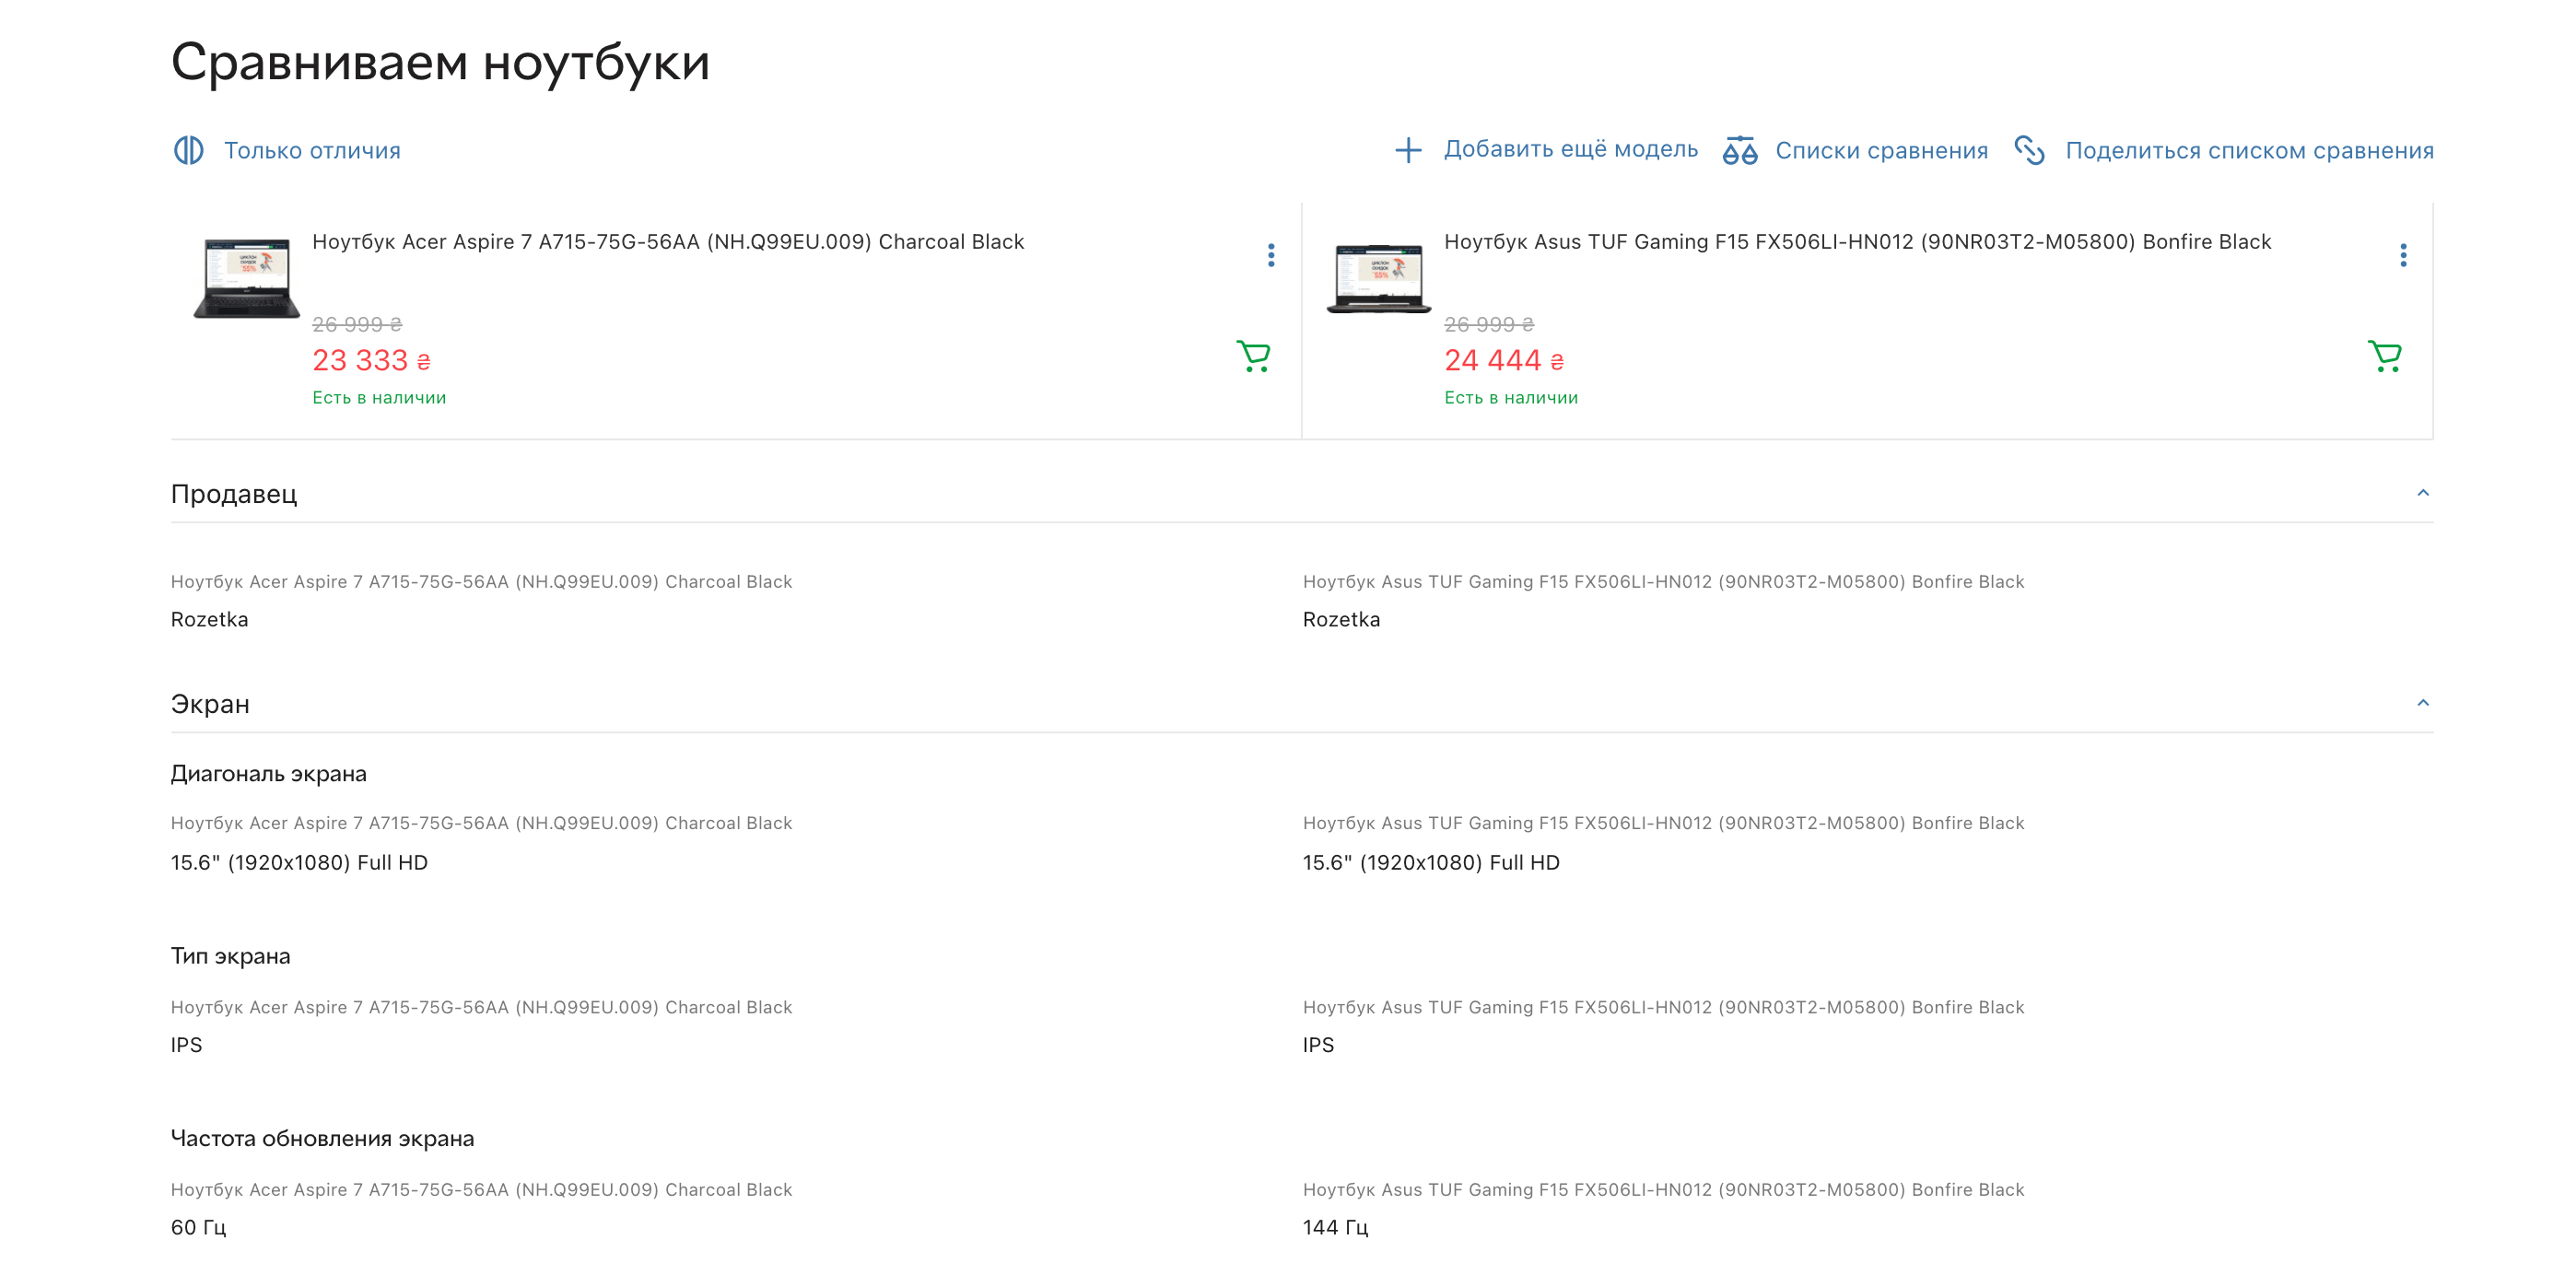The width and height of the screenshot is (2576, 1275).
Task: Click 'IPS' value under Asus TUF Gaming
Action: [1318, 1045]
